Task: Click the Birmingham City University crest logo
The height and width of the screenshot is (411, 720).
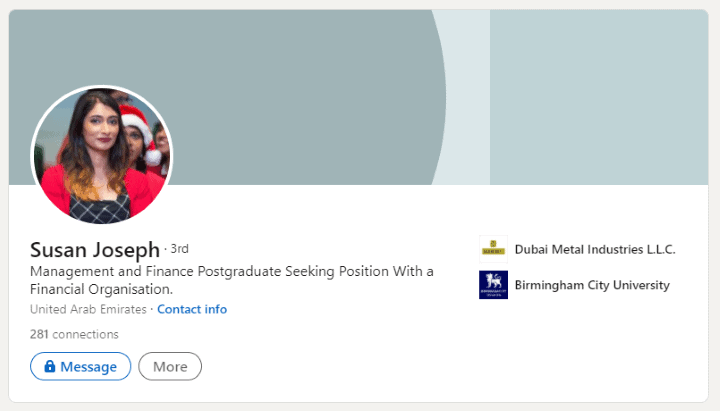Action: [x=493, y=285]
